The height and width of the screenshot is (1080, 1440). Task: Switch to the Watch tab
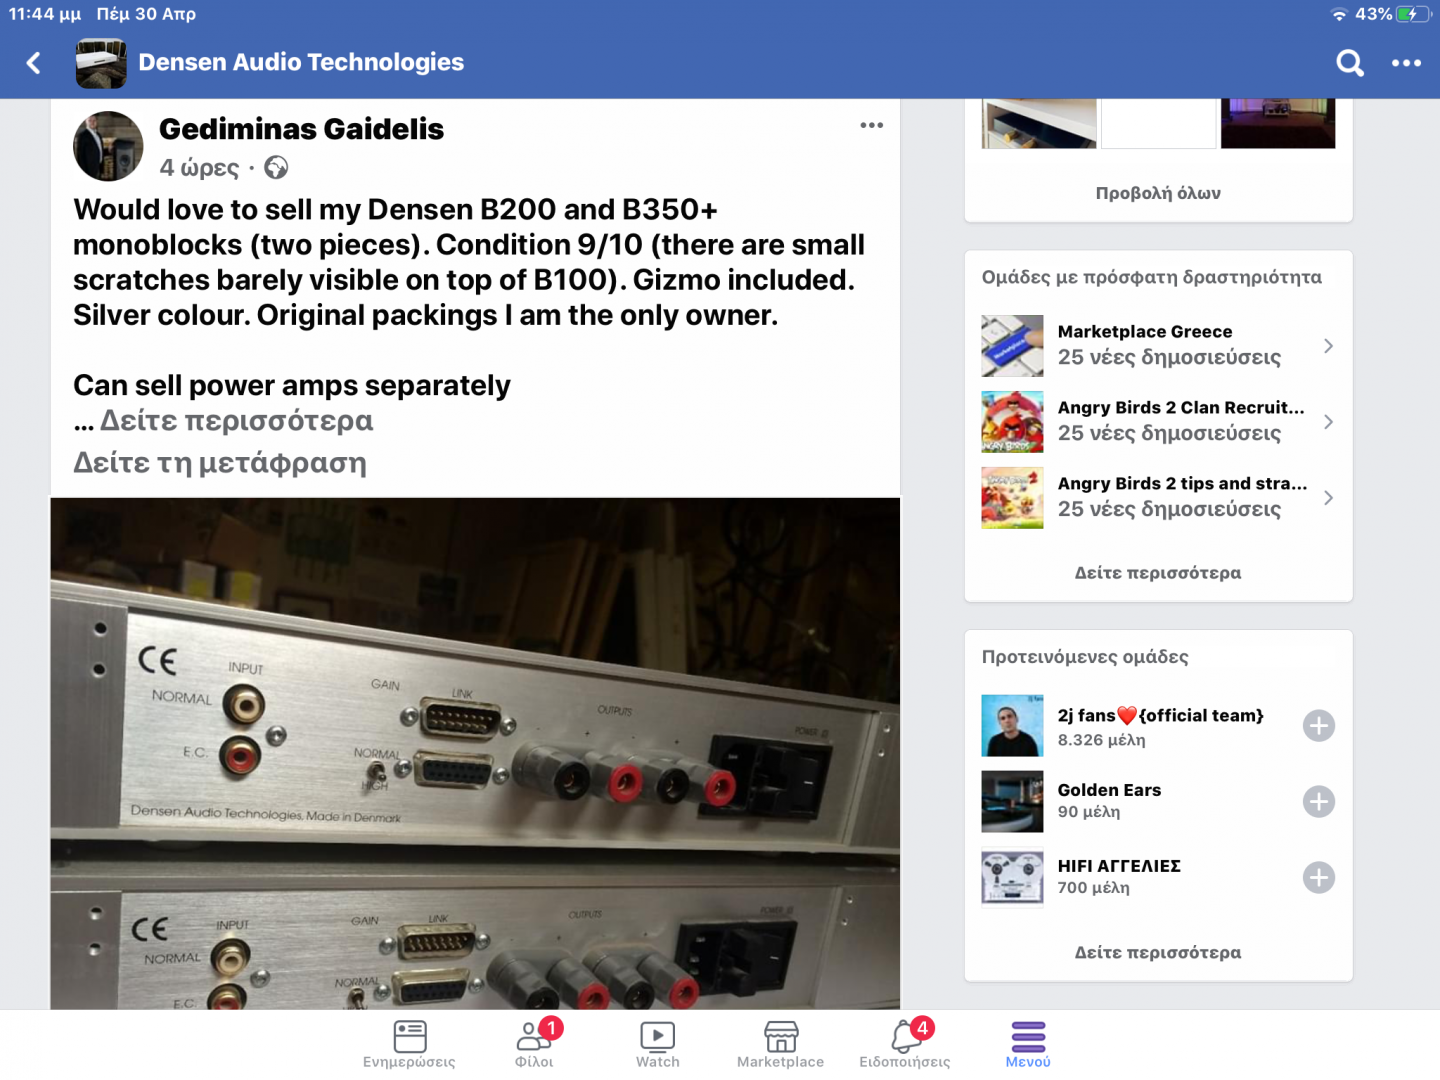(x=657, y=1043)
